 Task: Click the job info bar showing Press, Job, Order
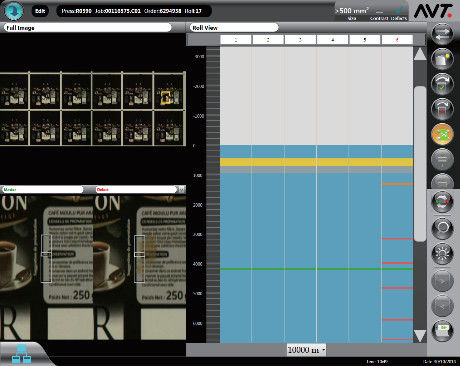coord(134,11)
